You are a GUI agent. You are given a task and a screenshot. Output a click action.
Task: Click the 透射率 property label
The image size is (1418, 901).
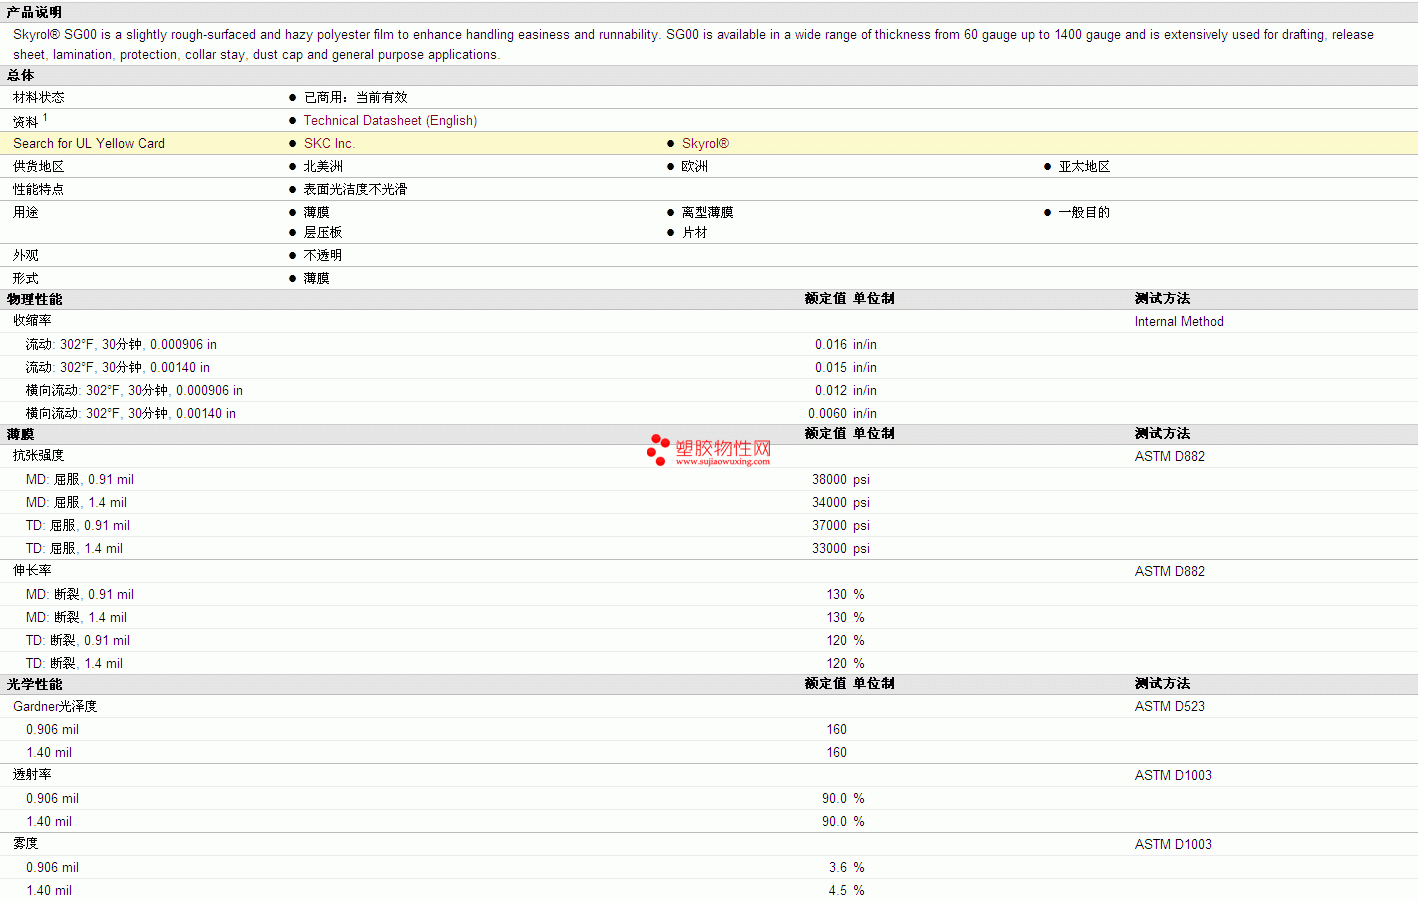32,774
